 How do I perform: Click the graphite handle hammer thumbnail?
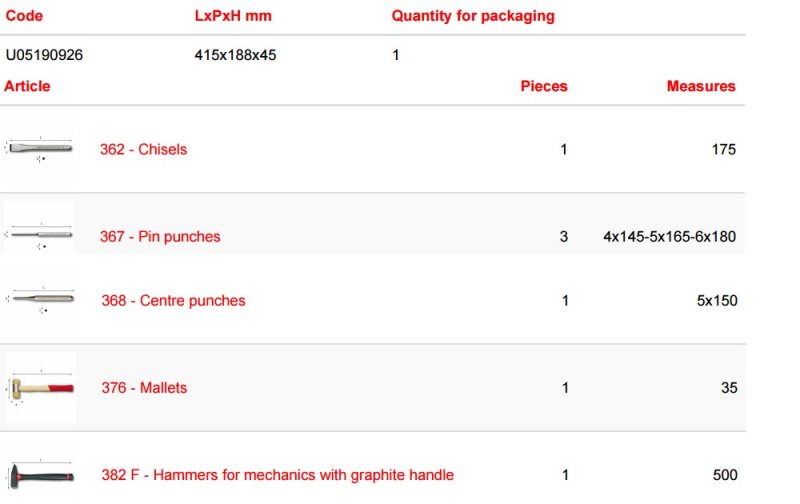click(40, 474)
